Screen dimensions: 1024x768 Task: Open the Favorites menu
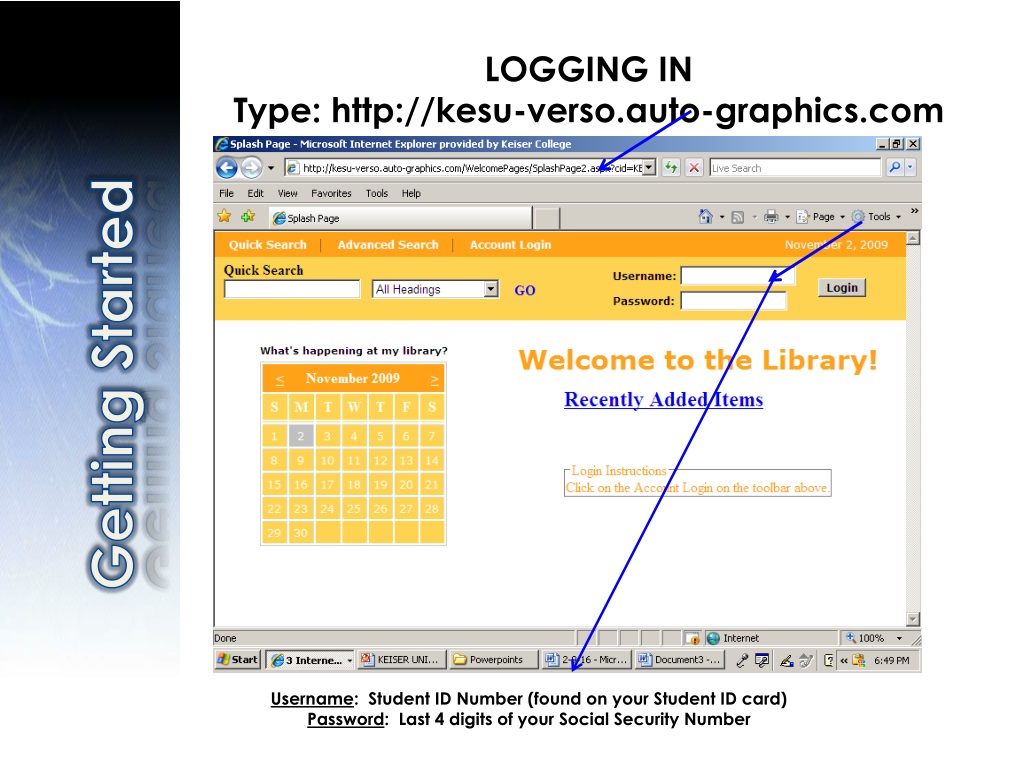[x=331, y=193]
